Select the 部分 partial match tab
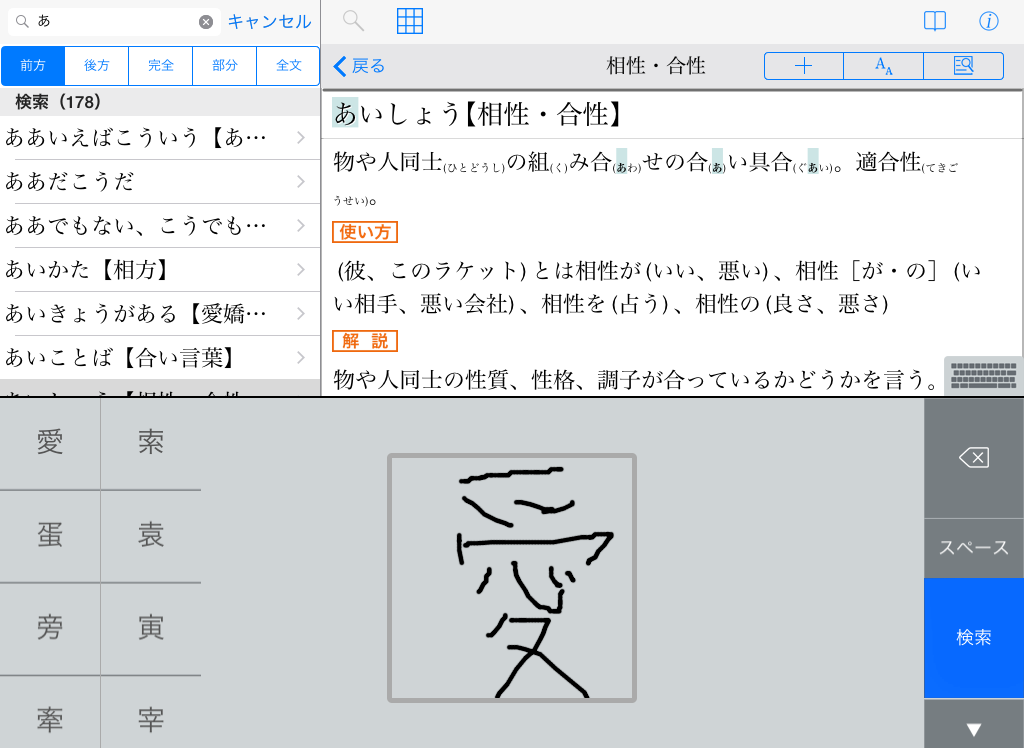The image size is (1024, 748). [x=225, y=66]
